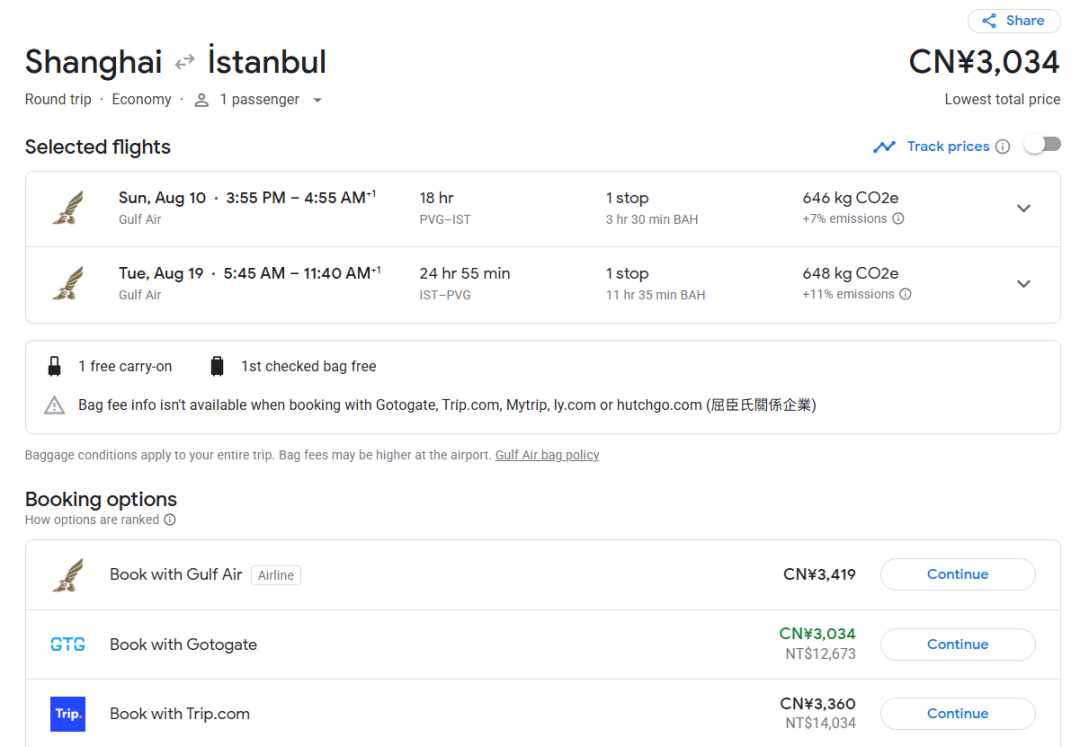This screenshot has height=747, width=1080.
Task: Click the Share button
Action: coord(1013,21)
